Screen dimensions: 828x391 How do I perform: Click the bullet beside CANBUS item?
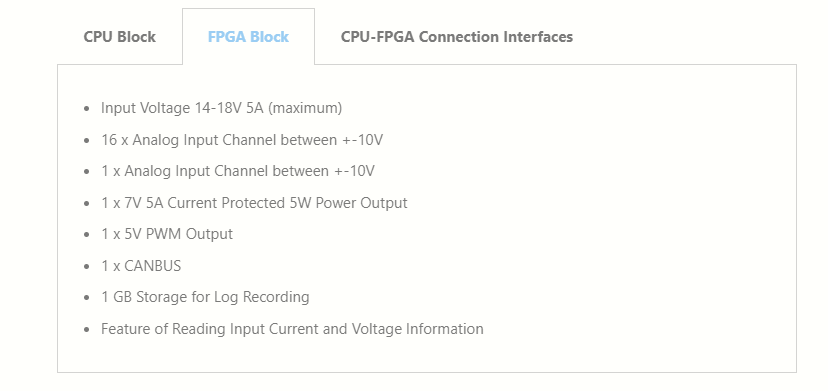click(x=87, y=266)
